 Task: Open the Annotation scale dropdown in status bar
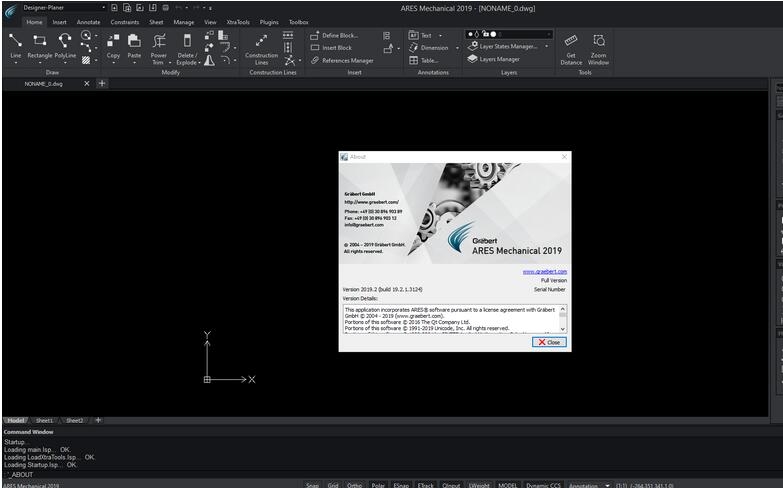pyautogui.click(x=607, y=484)
